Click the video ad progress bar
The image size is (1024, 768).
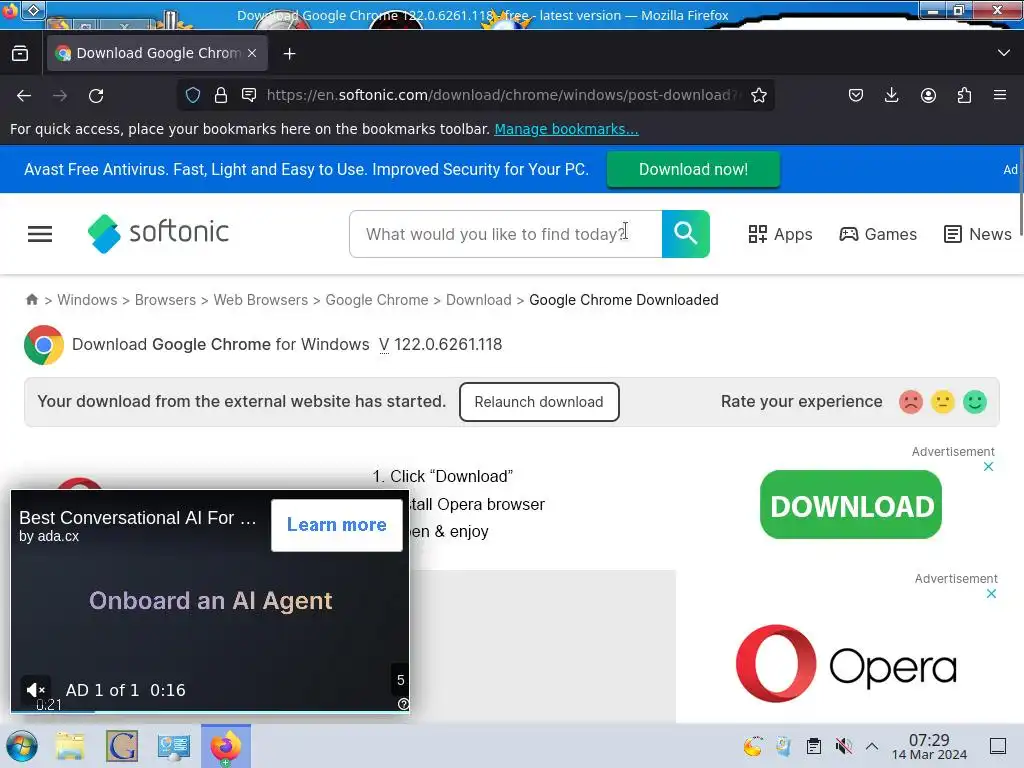point(210,711)
